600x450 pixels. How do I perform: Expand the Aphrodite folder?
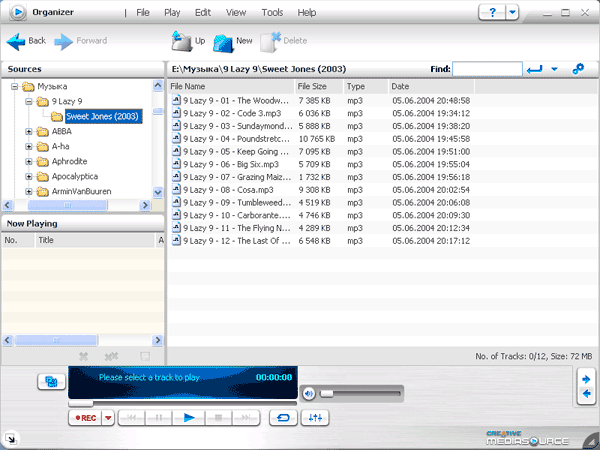point(29,161)
